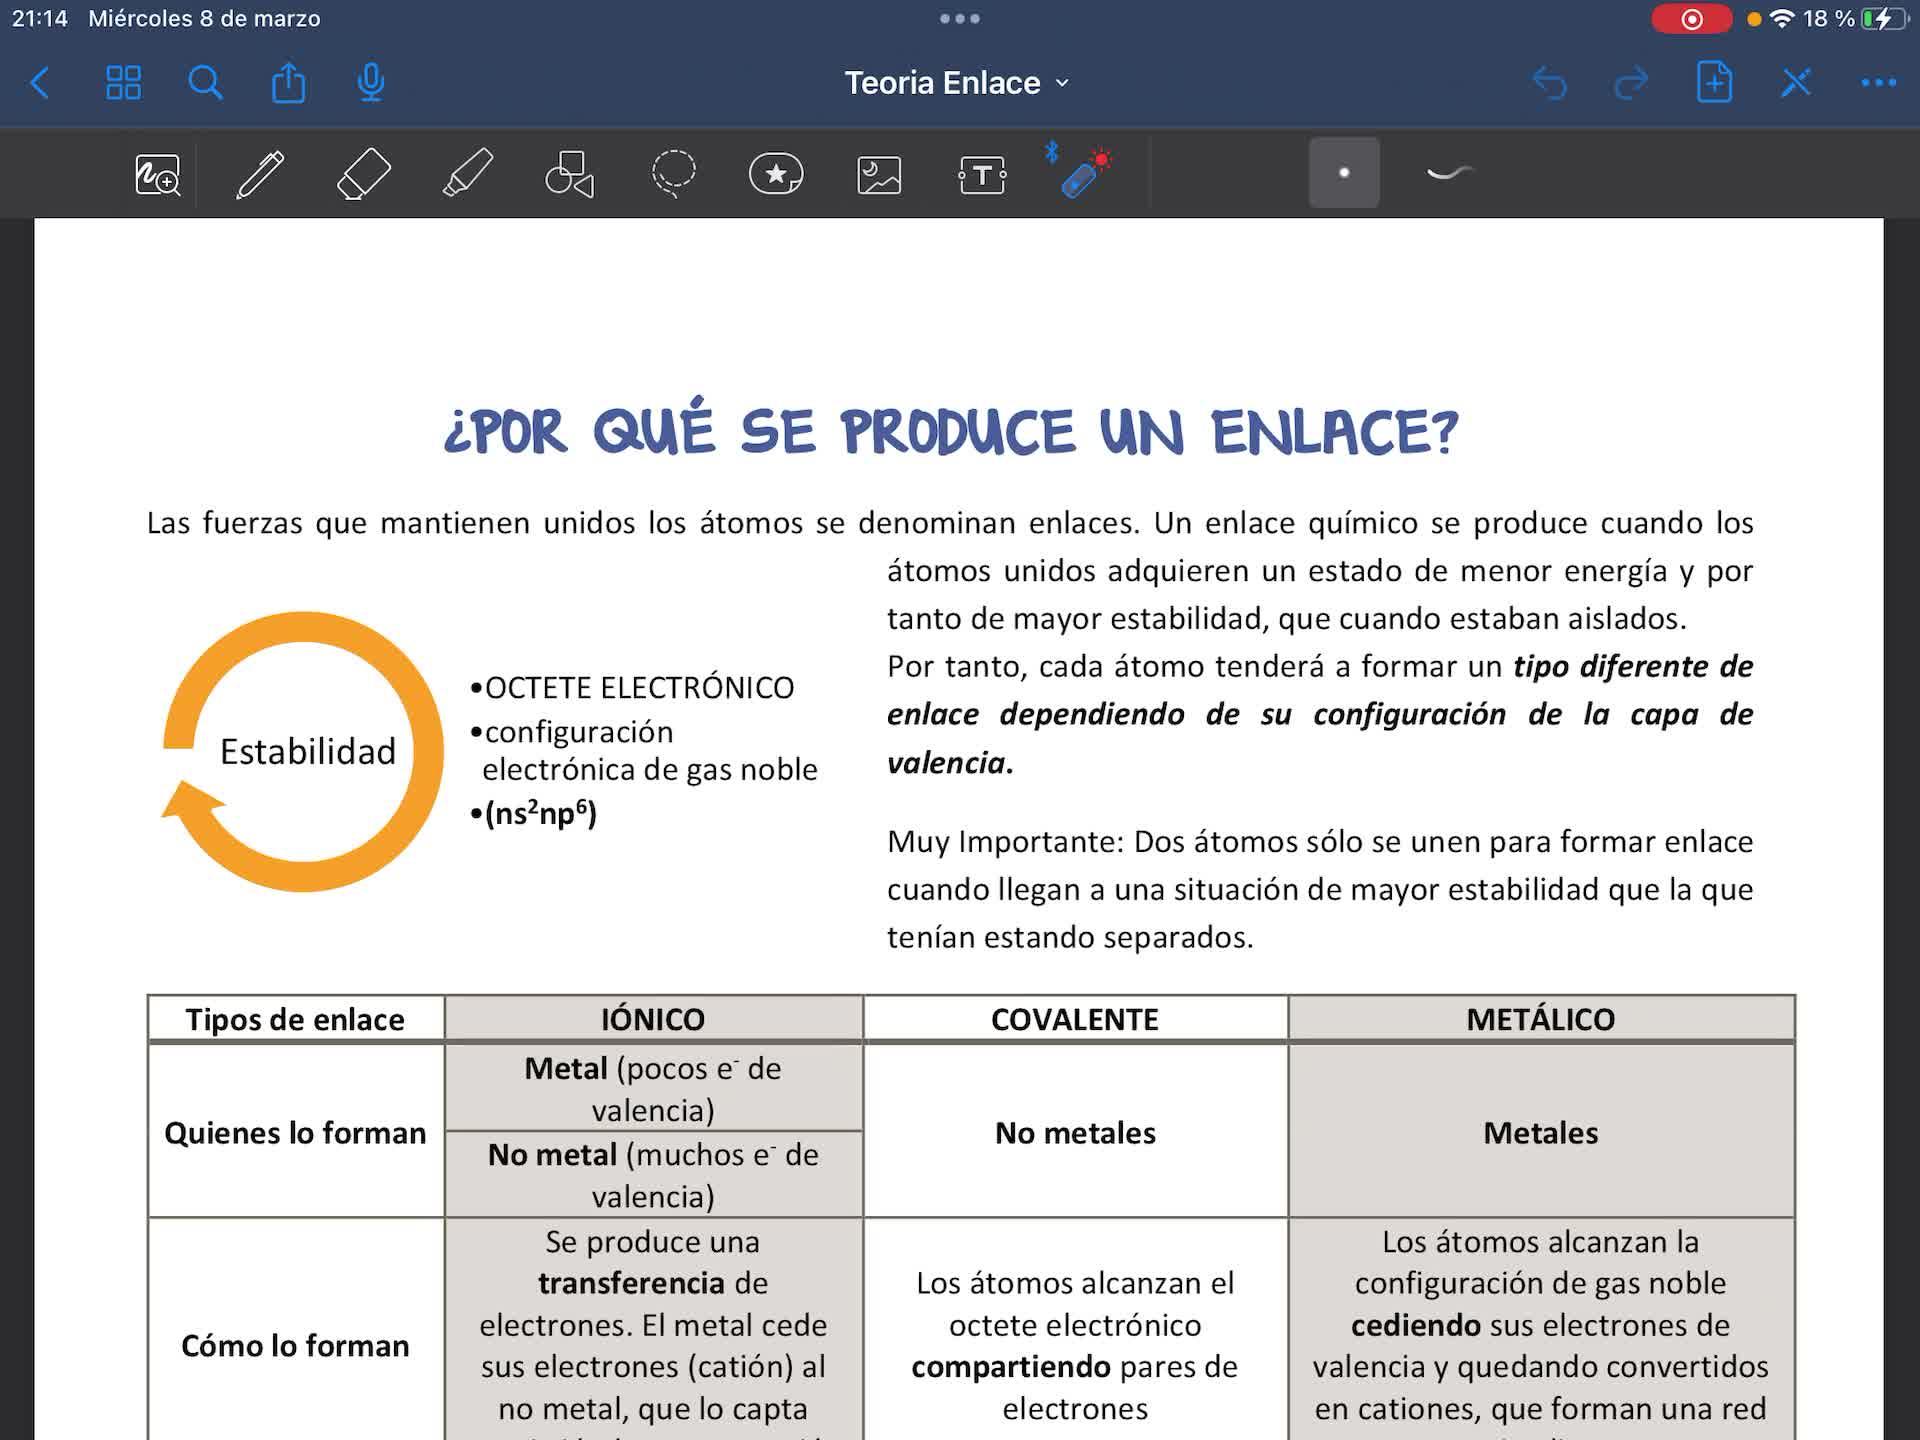Screen dimensions: 1920x1440
Task: Choose the trailing line laser style
Action: pyautogui.click(x=1449, y=173)
